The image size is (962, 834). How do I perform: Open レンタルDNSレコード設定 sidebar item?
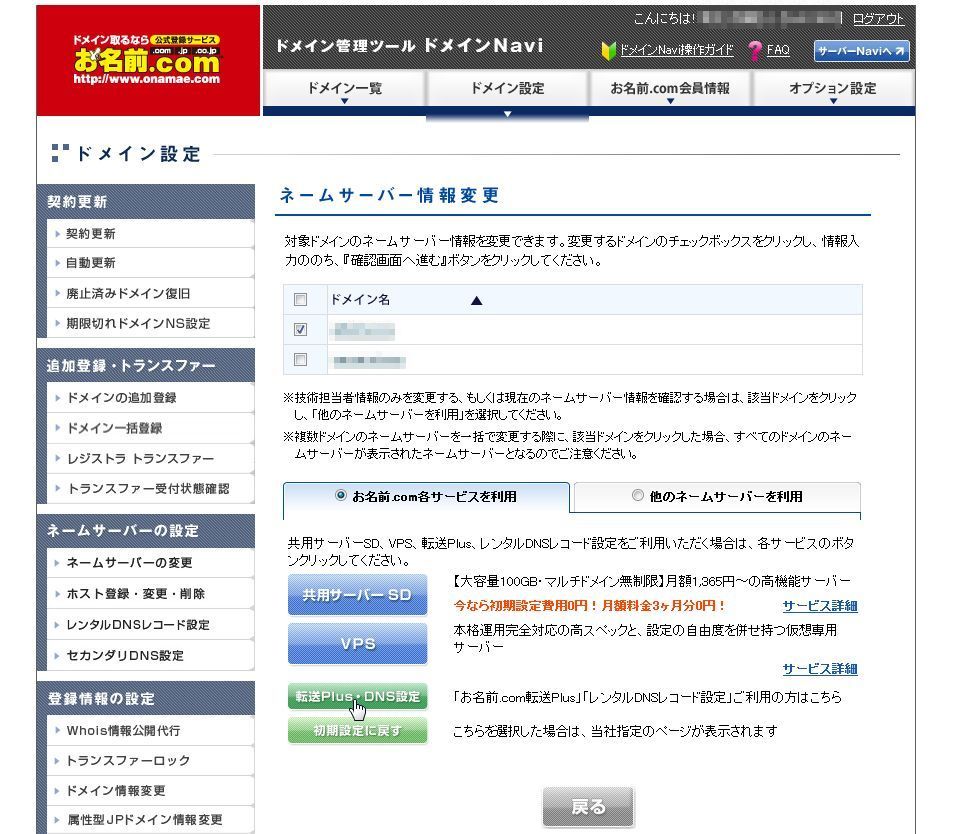click(x=150, y=625)
